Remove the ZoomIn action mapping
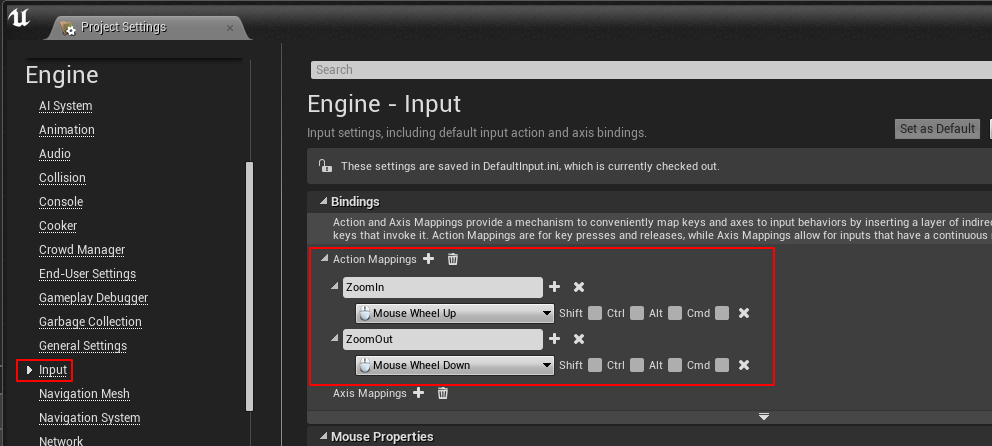Screen dimensions: 992x446 [x=578, y=287]
